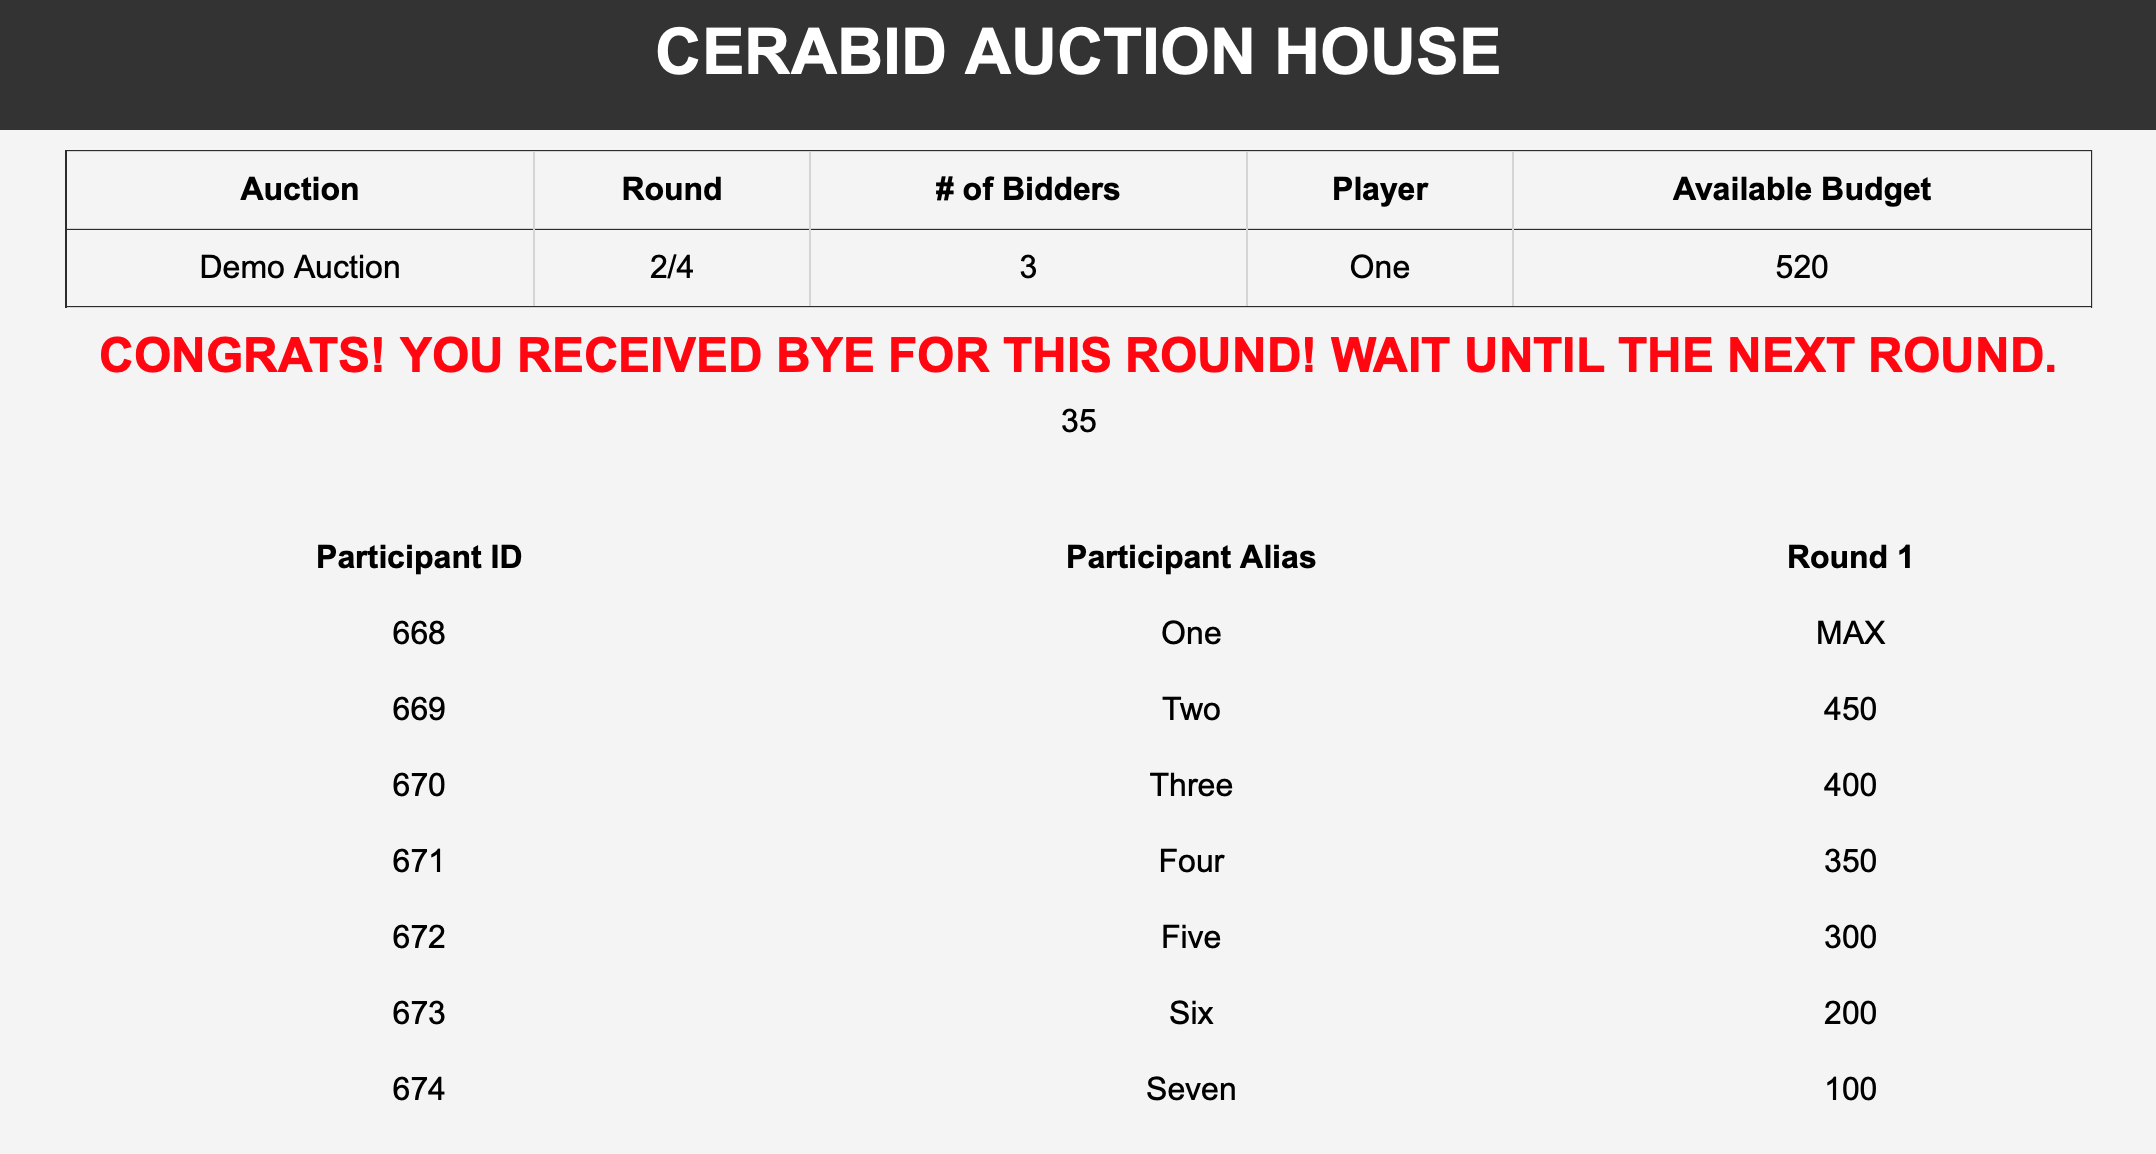The width and height of the screenshot is (2156, 1154).
Task: Click the red bye round congratulations message
Action: 1077,355
